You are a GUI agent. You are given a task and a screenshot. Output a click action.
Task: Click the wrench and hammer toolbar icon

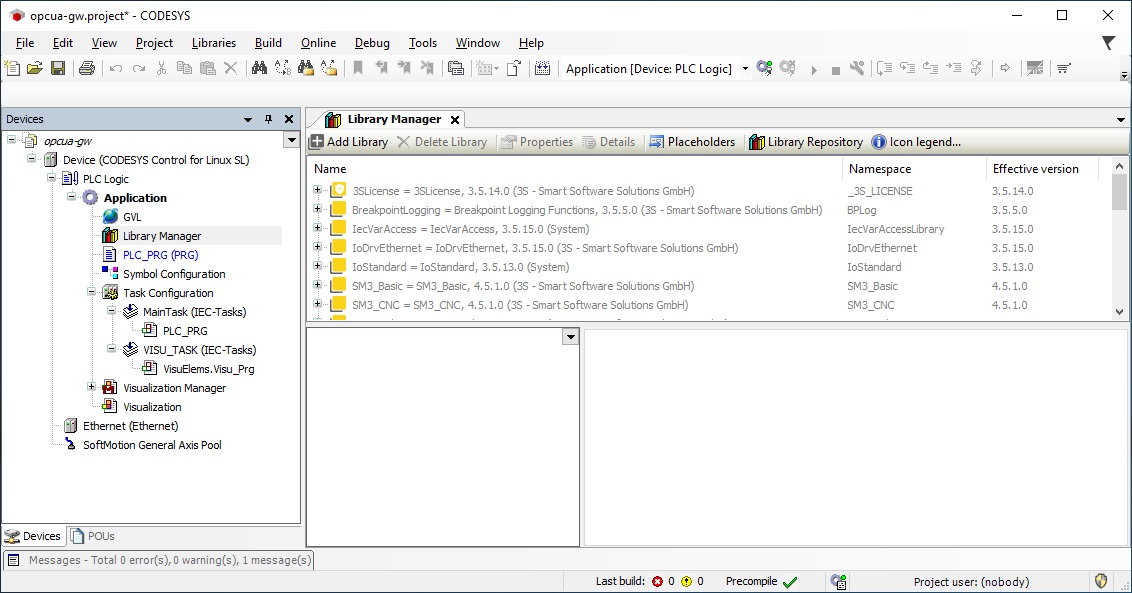click(857, 69)
